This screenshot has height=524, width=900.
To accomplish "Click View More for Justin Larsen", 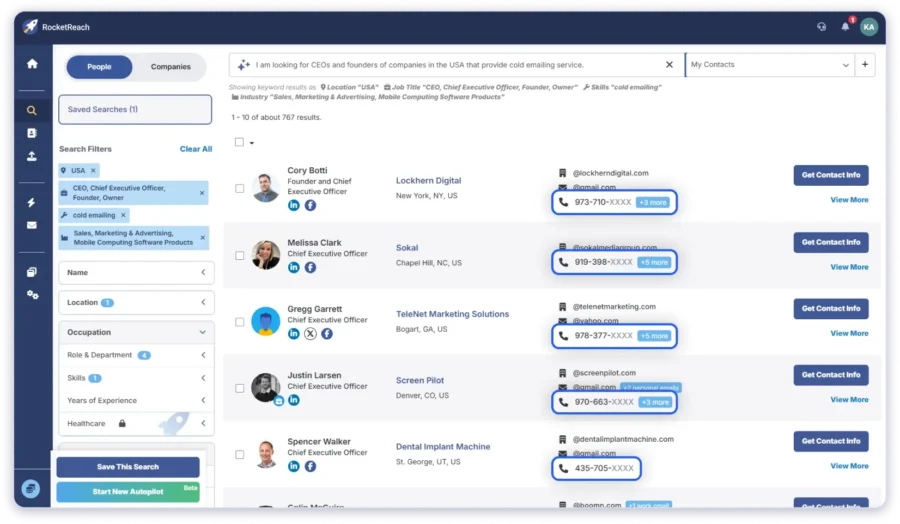I will click(x=849, y=399).
